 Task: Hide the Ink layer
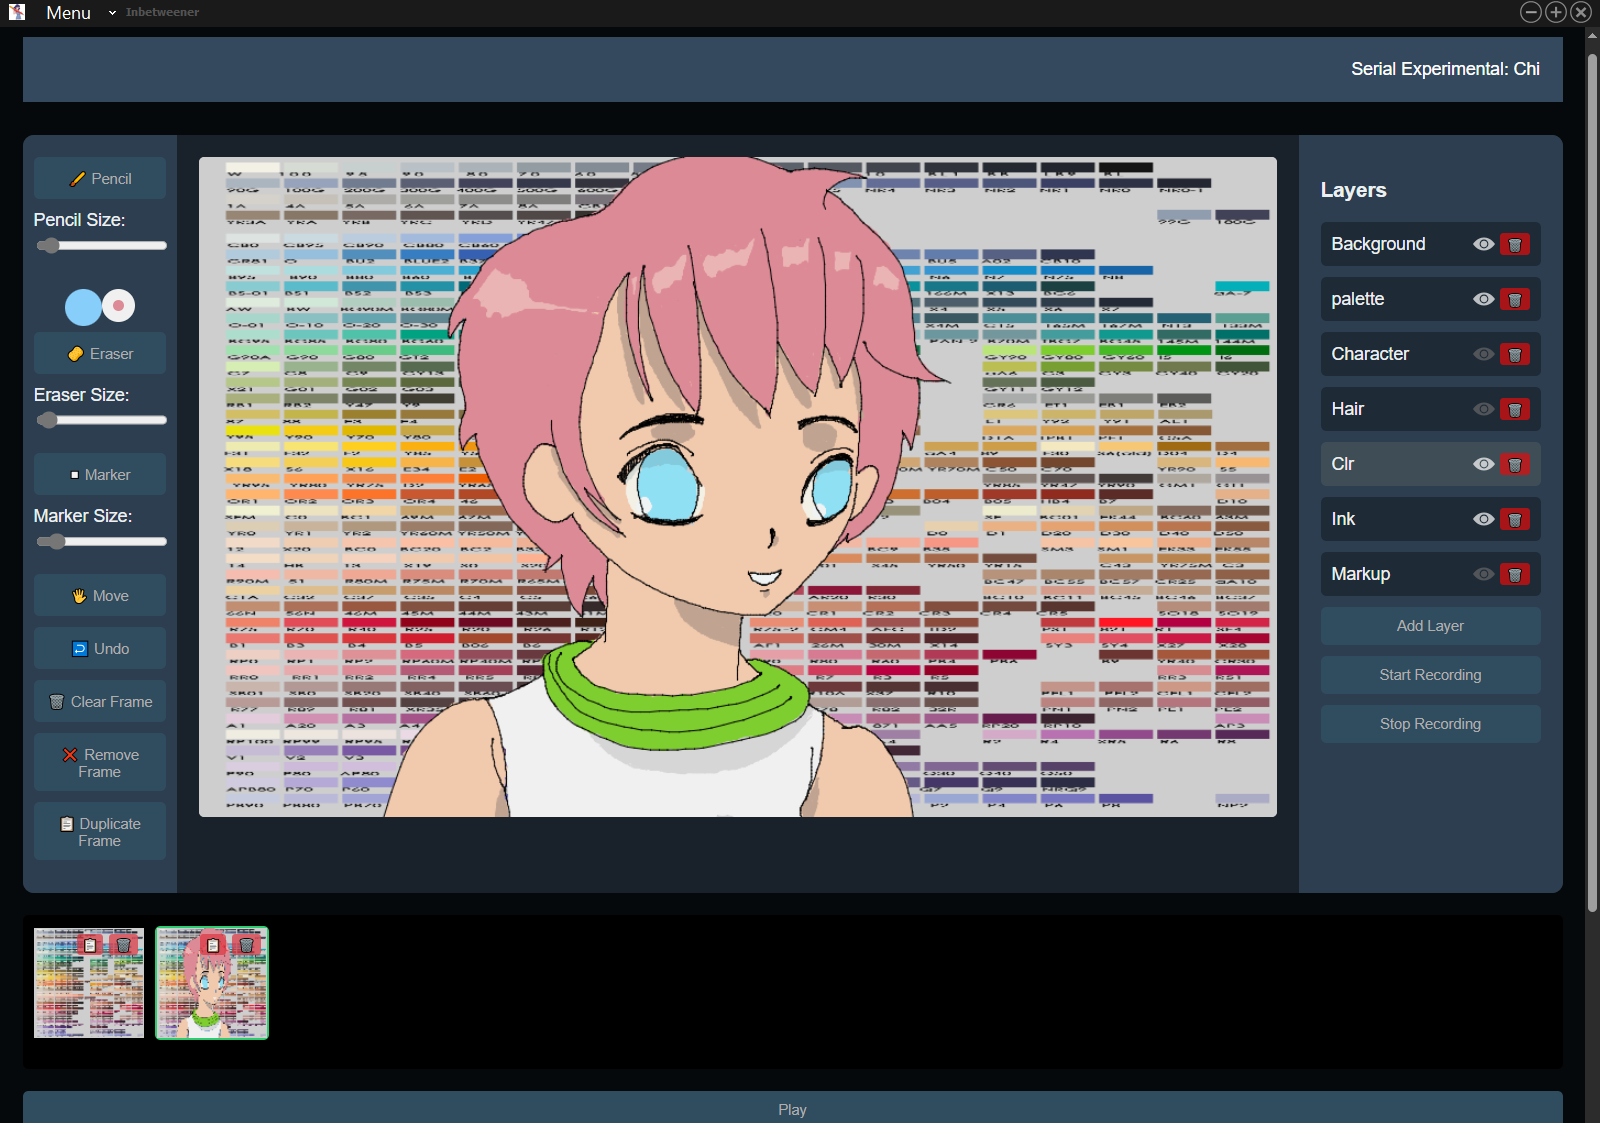[1484, 519]
